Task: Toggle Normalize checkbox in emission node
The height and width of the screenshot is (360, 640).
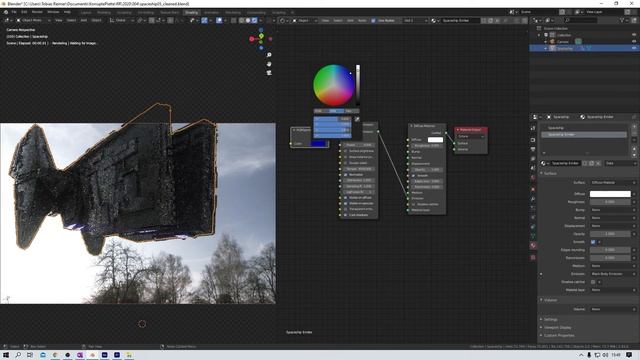Action: pos(345,174)
